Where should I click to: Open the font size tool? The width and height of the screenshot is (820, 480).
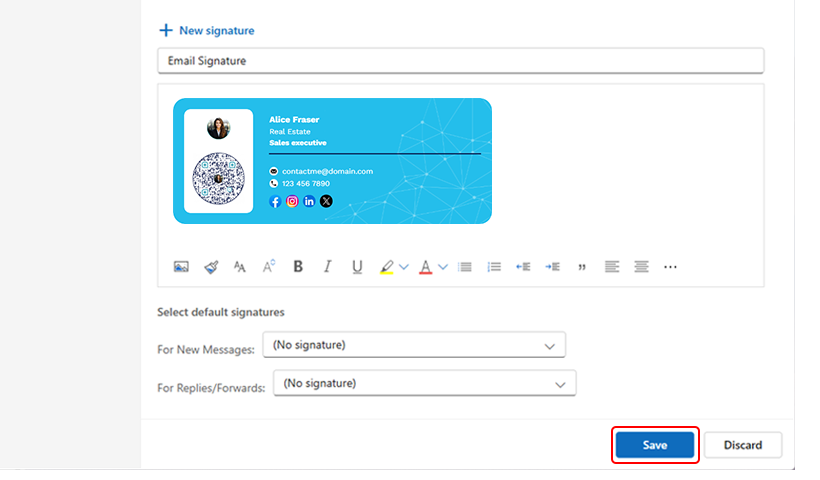(240, 267)
